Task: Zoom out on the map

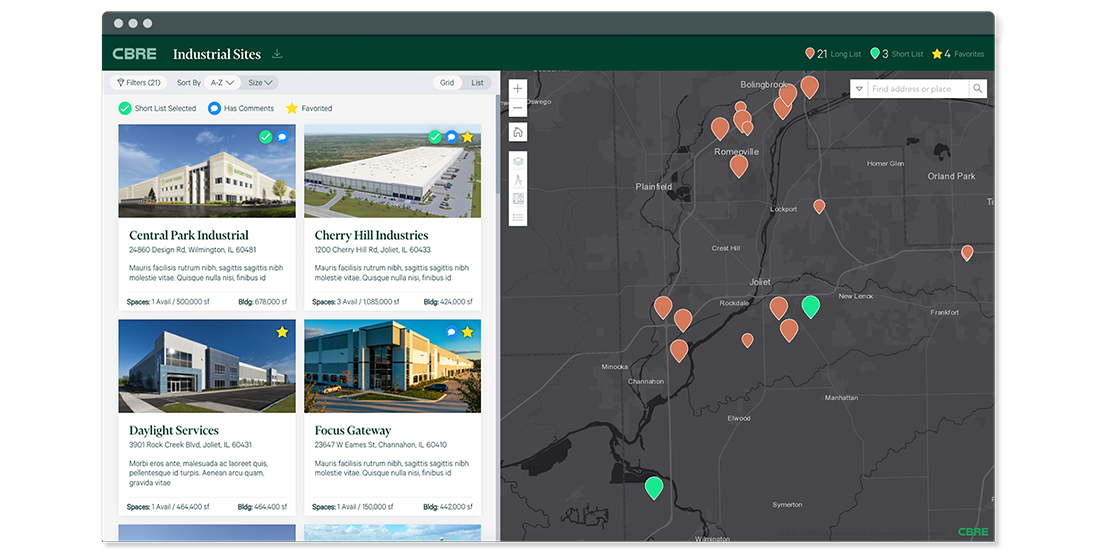Action: tap(517, 108)
